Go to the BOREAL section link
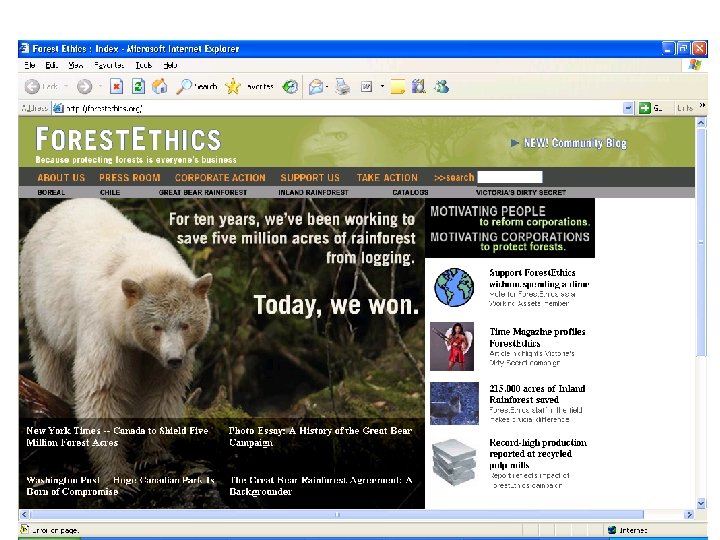 click(51, 192)
